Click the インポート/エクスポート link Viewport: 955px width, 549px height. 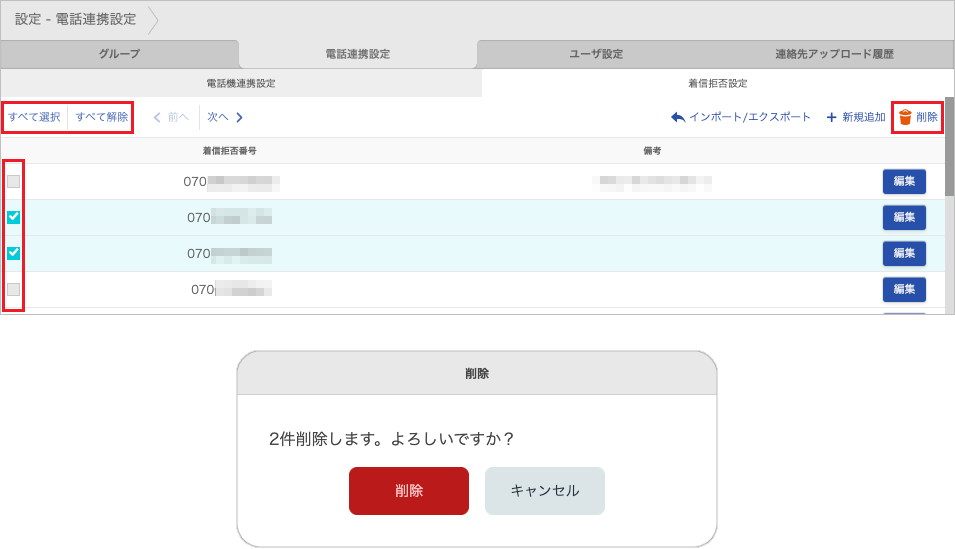(x=750, y=117)
